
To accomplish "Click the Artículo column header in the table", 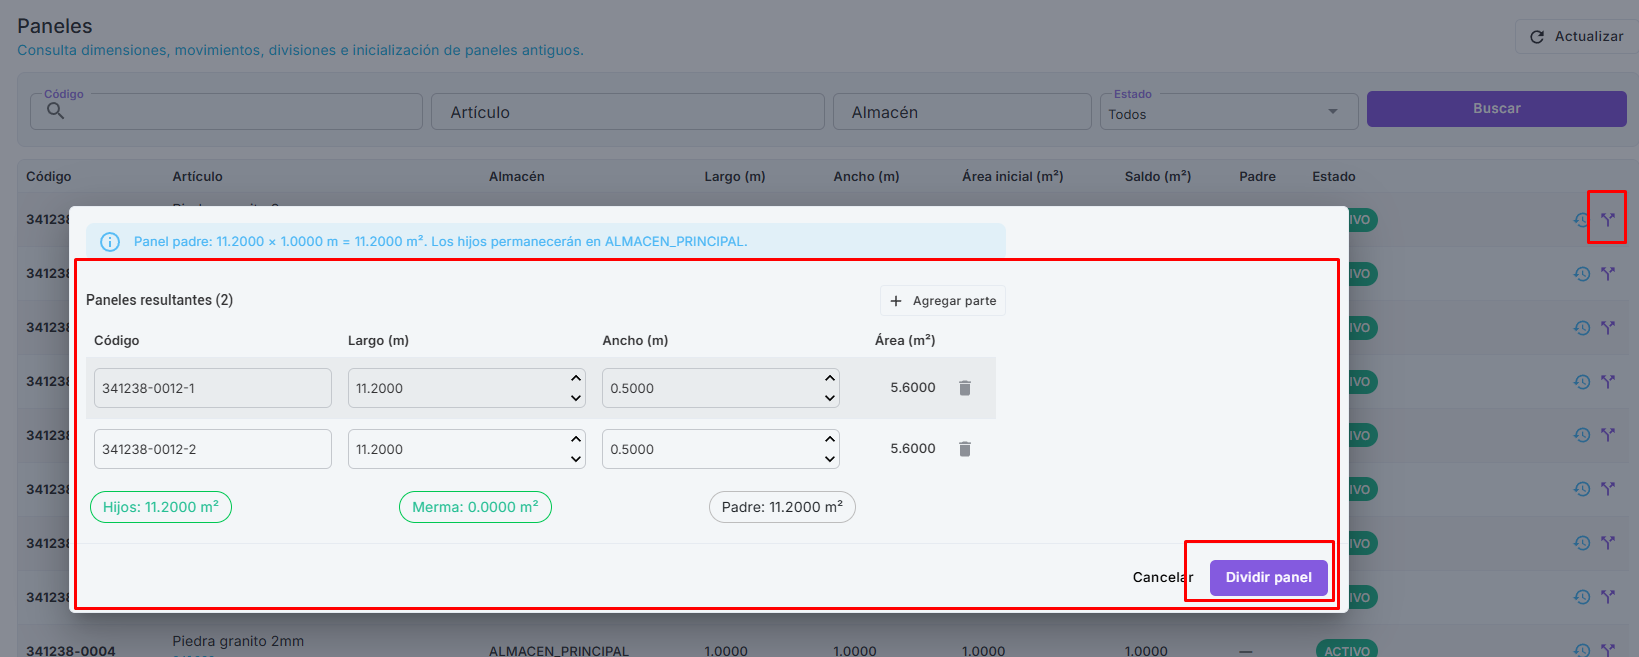I will tap(197, 177).
